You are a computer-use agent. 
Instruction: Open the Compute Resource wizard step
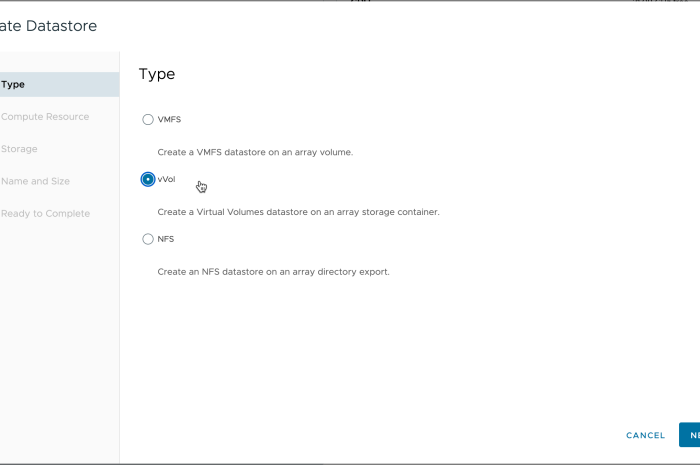[x=45, y=117]
